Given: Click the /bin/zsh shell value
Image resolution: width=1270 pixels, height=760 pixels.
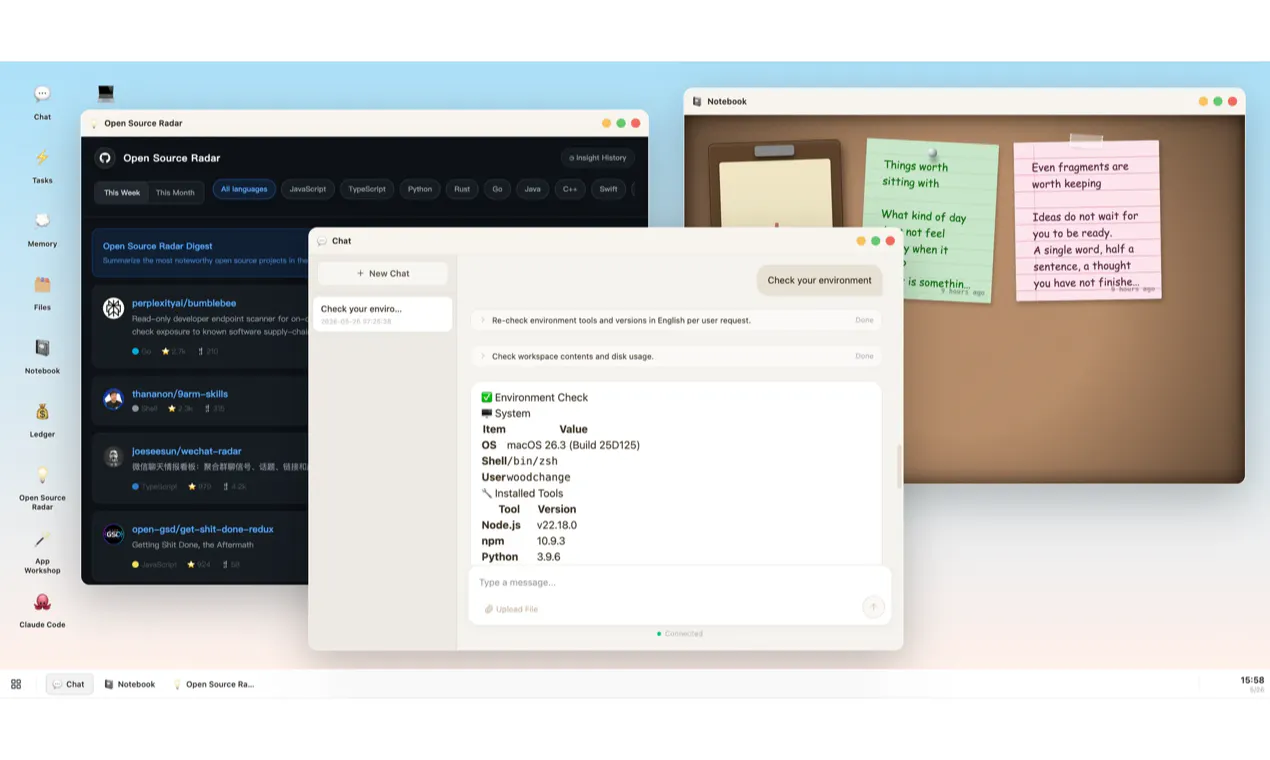Looking at the screenshot, I should pos(534,461).
